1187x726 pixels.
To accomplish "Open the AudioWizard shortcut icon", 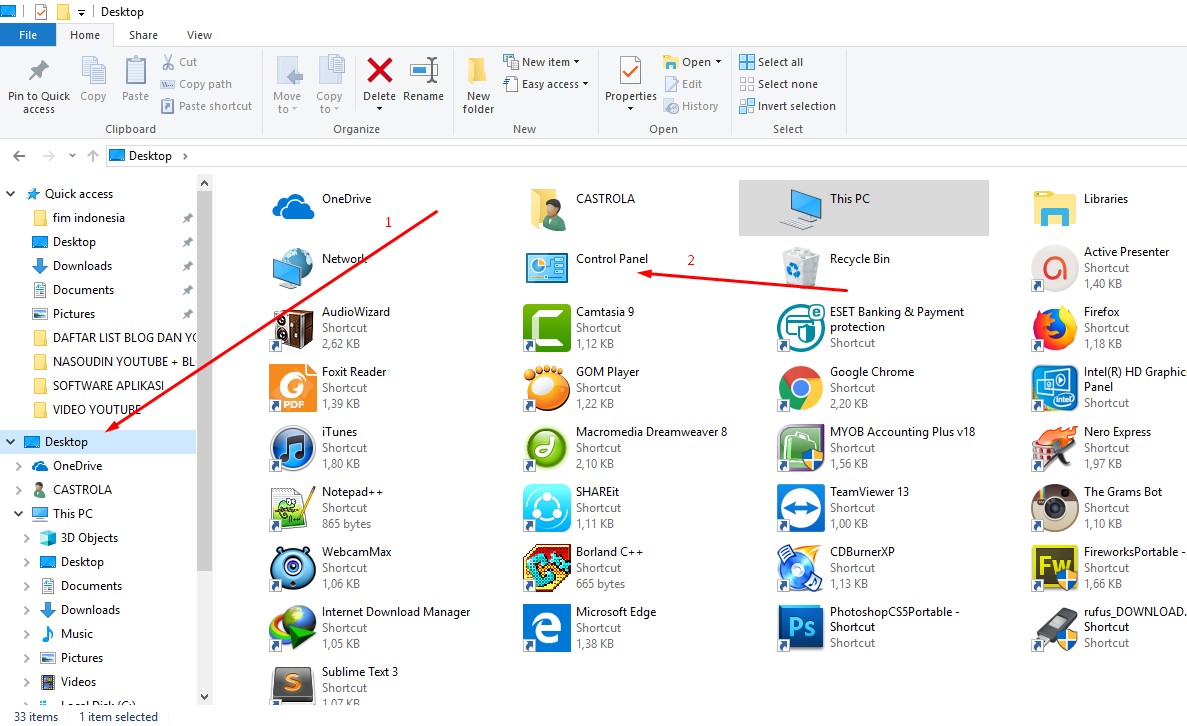I will (x=293, y=328).
